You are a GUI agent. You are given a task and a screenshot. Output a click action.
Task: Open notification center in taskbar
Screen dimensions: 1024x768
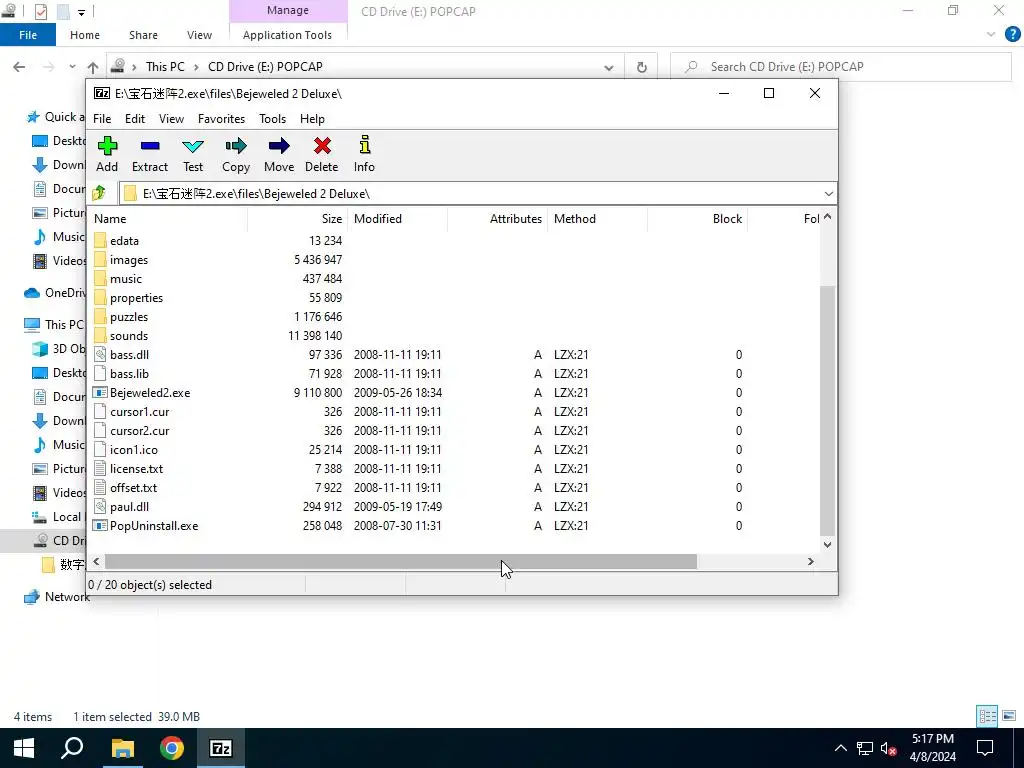985,748
